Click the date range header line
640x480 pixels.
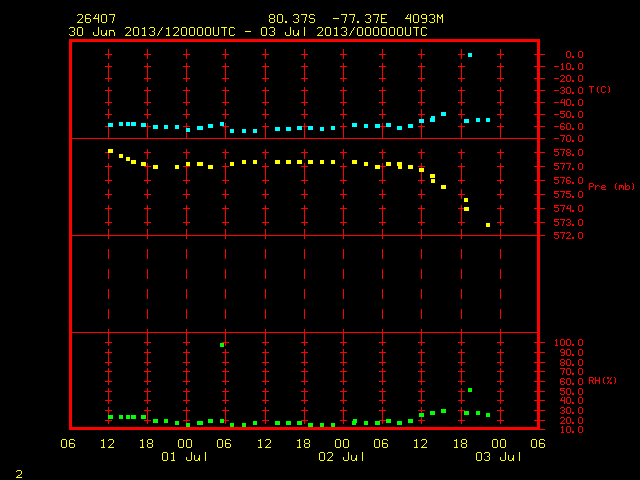point(248,32)
